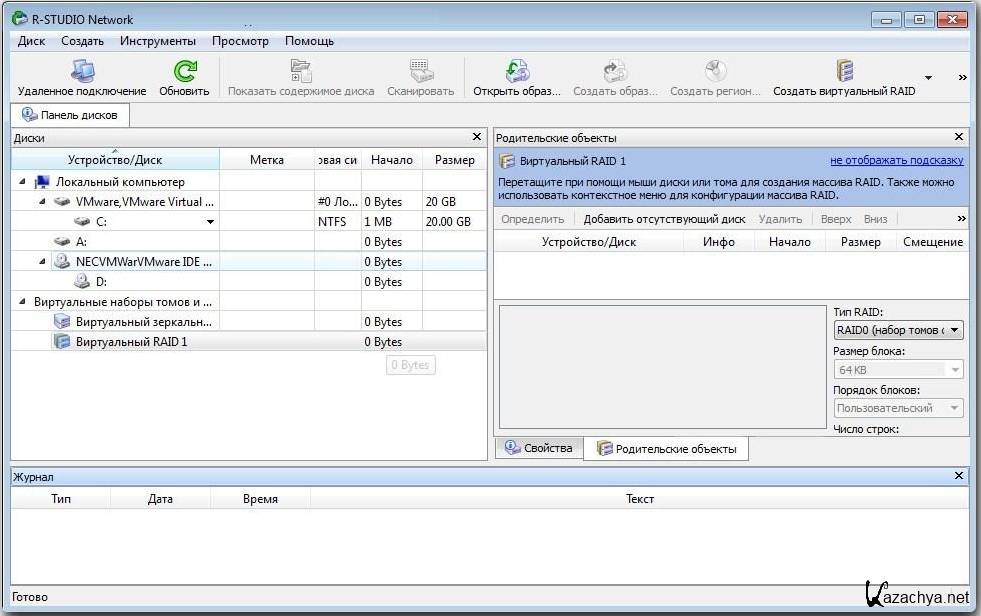Click the green Refresh (Обновить) icon
This screenshot has height=616, width=981.
click(184, 72)
